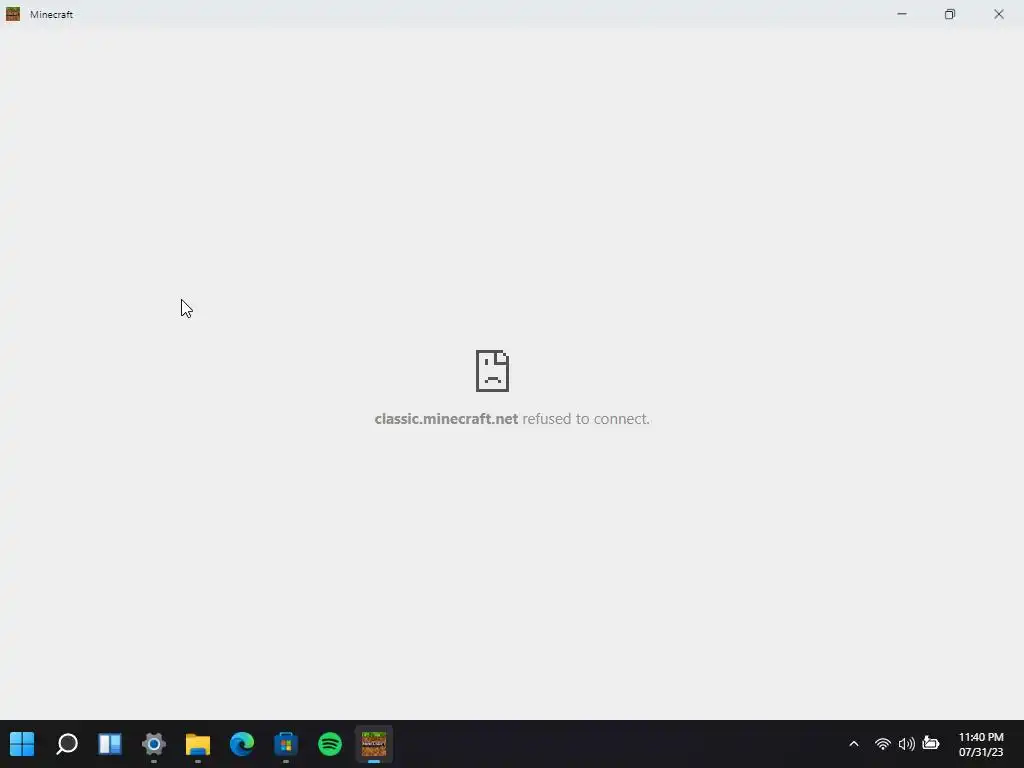Expand hidden system tray icons chevron

pos(854,743)
